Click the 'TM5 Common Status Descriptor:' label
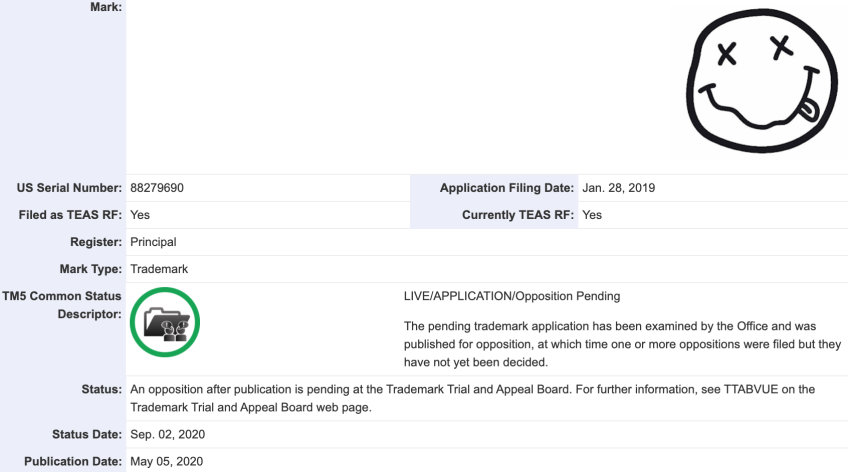 (x=62, y=305)
